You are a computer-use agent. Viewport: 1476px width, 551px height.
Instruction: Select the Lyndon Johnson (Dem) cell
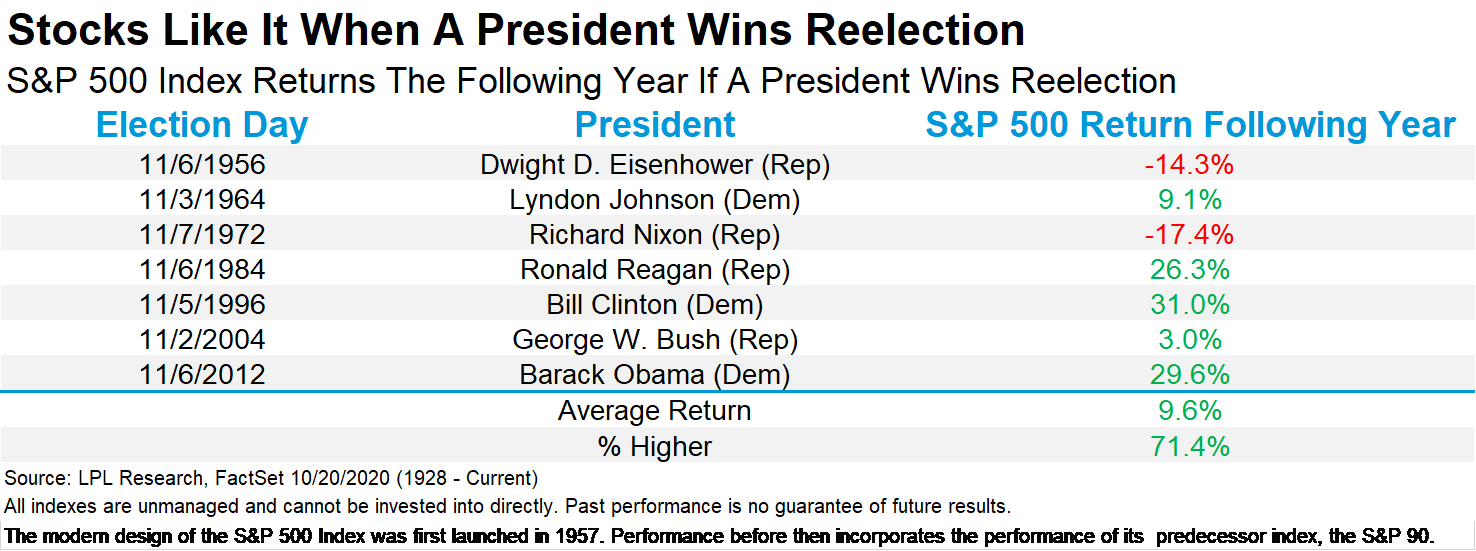655,199
